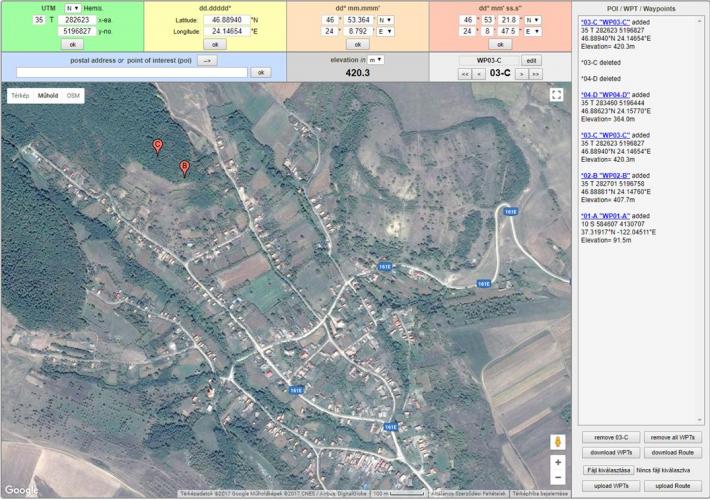Click the red map marker C
The height and width of the screenshot is (500, 710).
157,147
